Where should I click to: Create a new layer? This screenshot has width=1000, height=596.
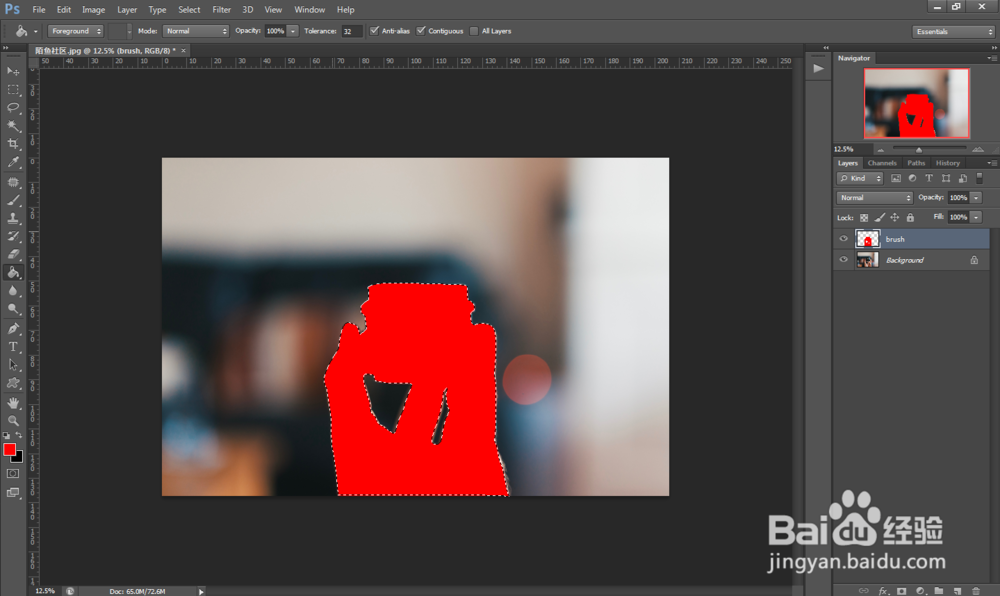[957, 591]
